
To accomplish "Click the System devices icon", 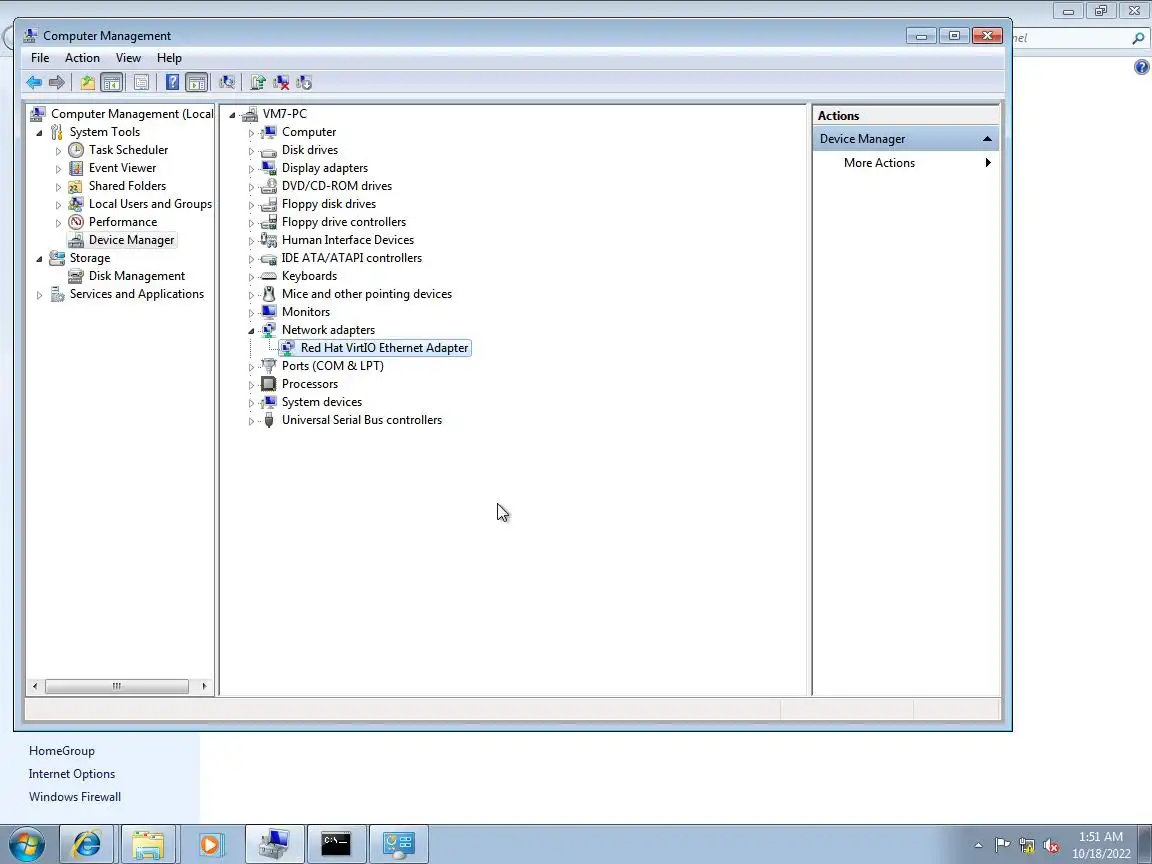I will point(269,402).
